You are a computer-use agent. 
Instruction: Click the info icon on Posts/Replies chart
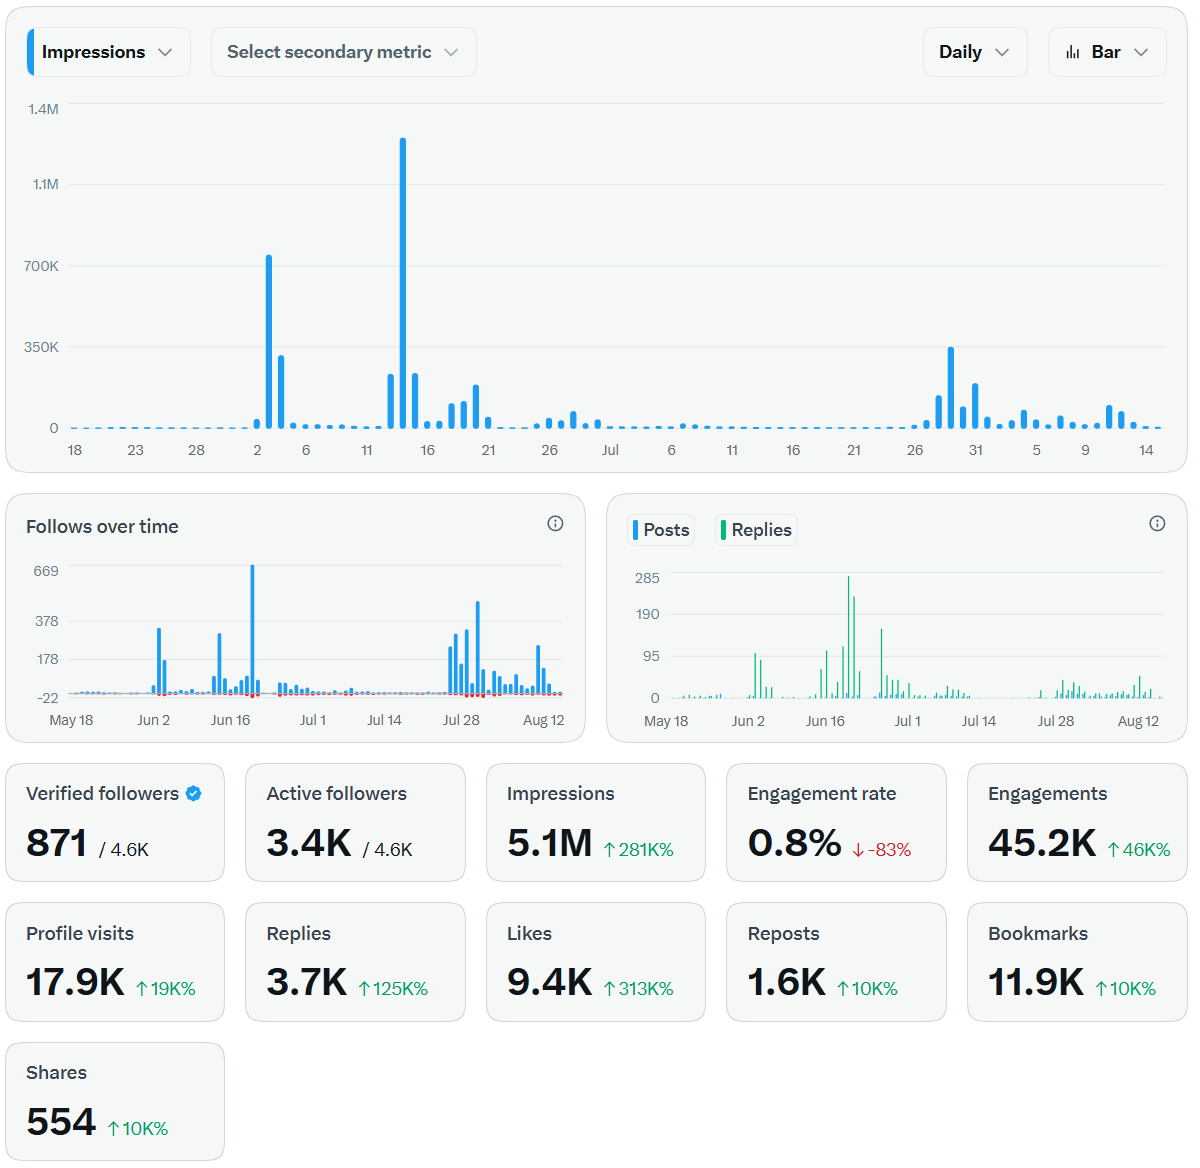point(1157,523)
